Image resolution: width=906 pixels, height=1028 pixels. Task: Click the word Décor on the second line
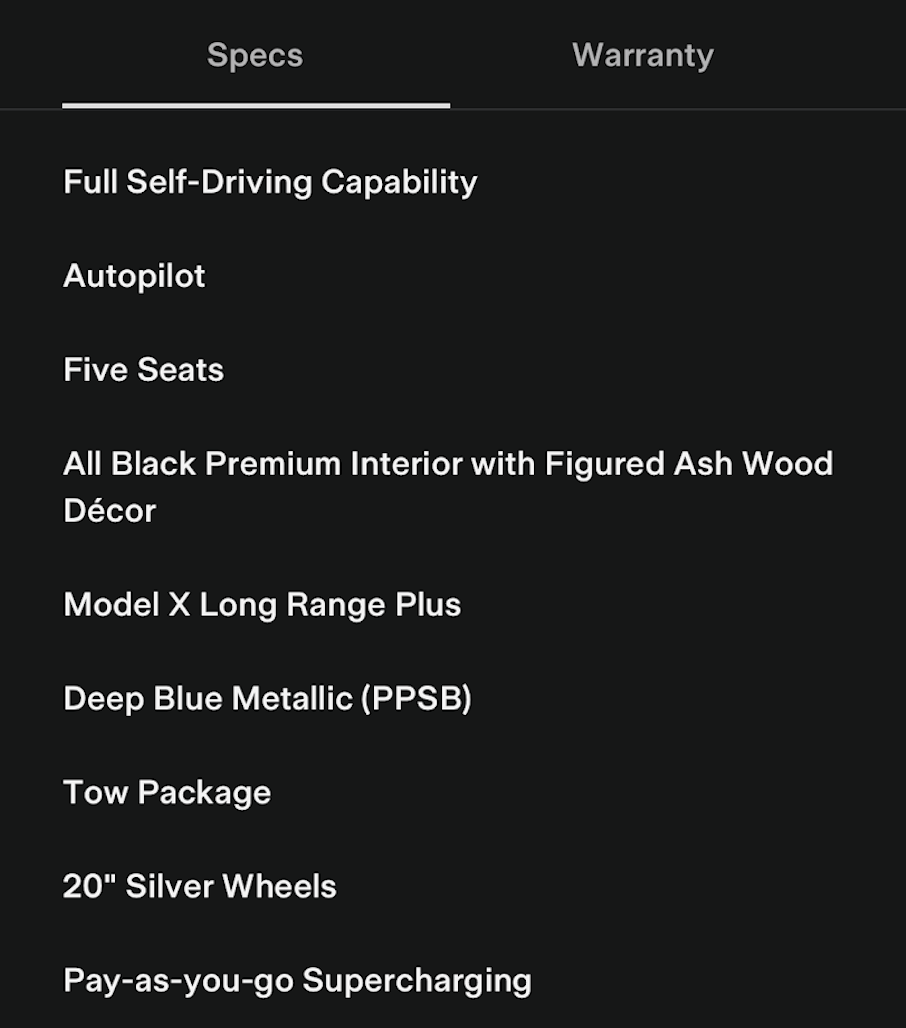click(110, 511)
